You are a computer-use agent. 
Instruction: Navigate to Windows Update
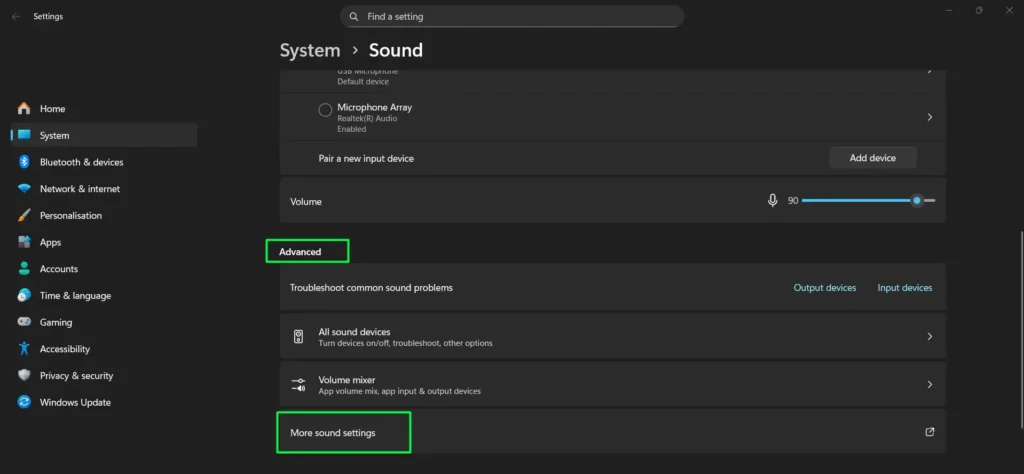pyautogui.click(x=104, y=402)
